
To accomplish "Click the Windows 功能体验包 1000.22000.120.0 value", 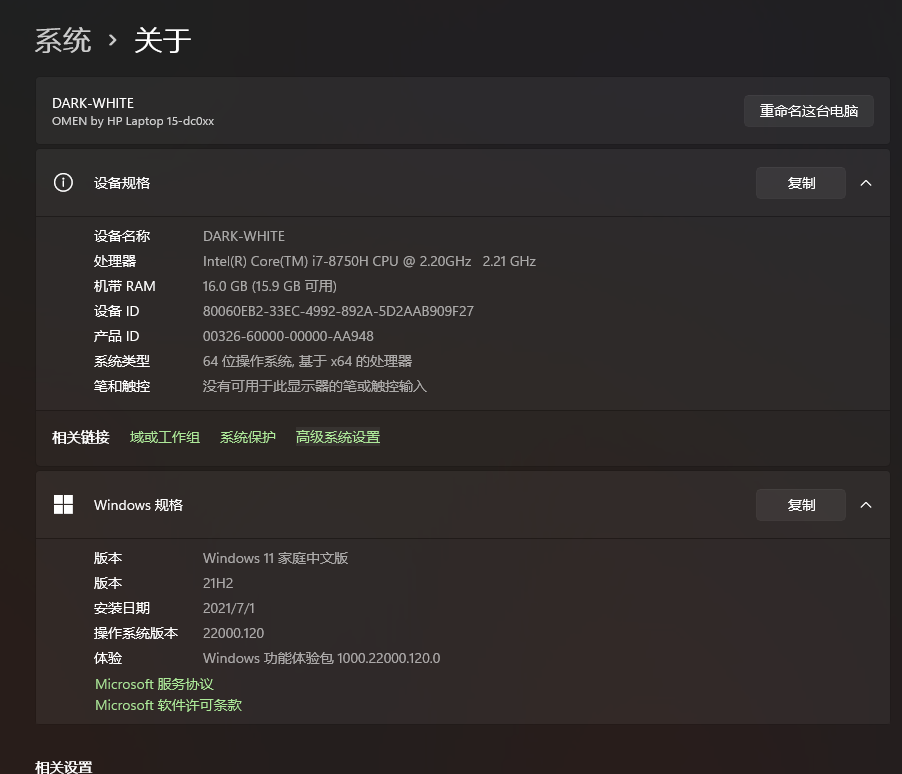I will [x=322, y=658].
